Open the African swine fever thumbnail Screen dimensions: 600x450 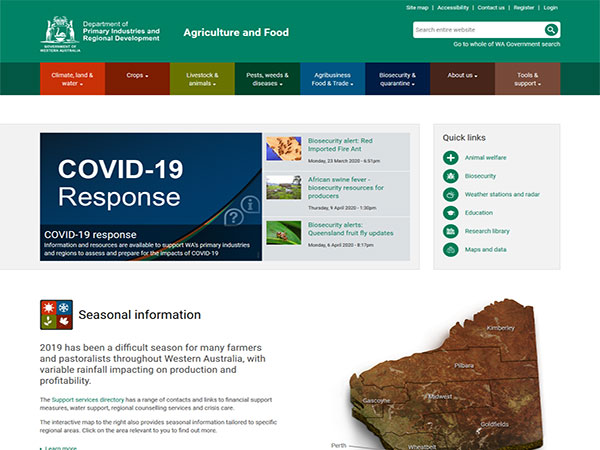284,188
